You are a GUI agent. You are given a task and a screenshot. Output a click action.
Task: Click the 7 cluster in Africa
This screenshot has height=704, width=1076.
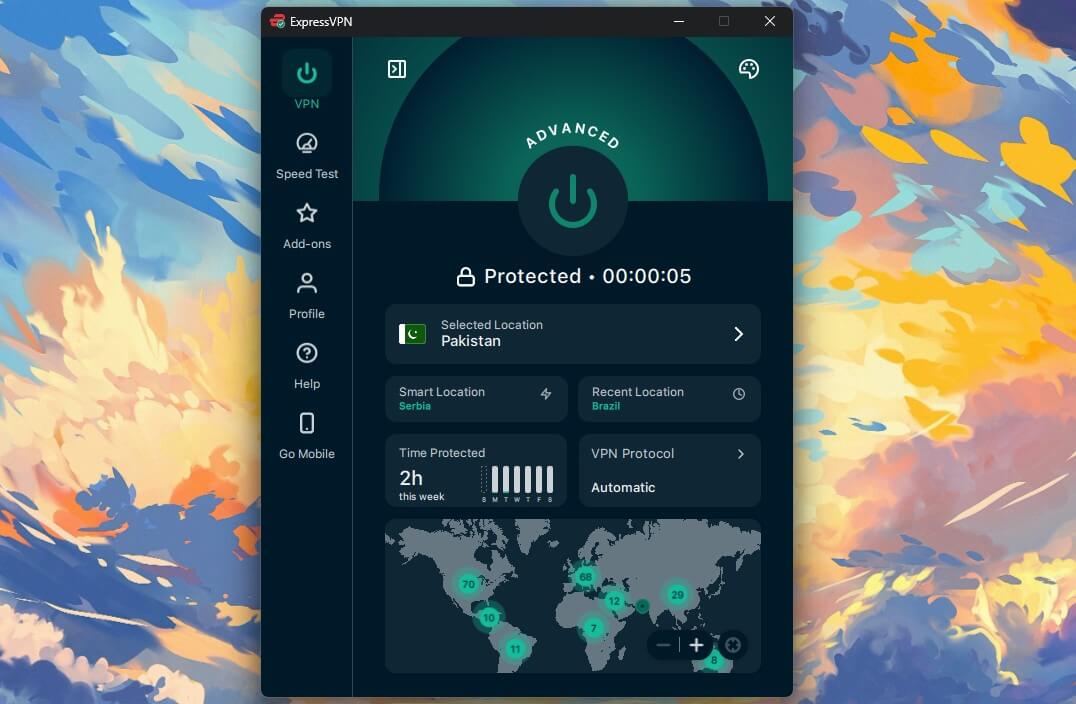594,627
